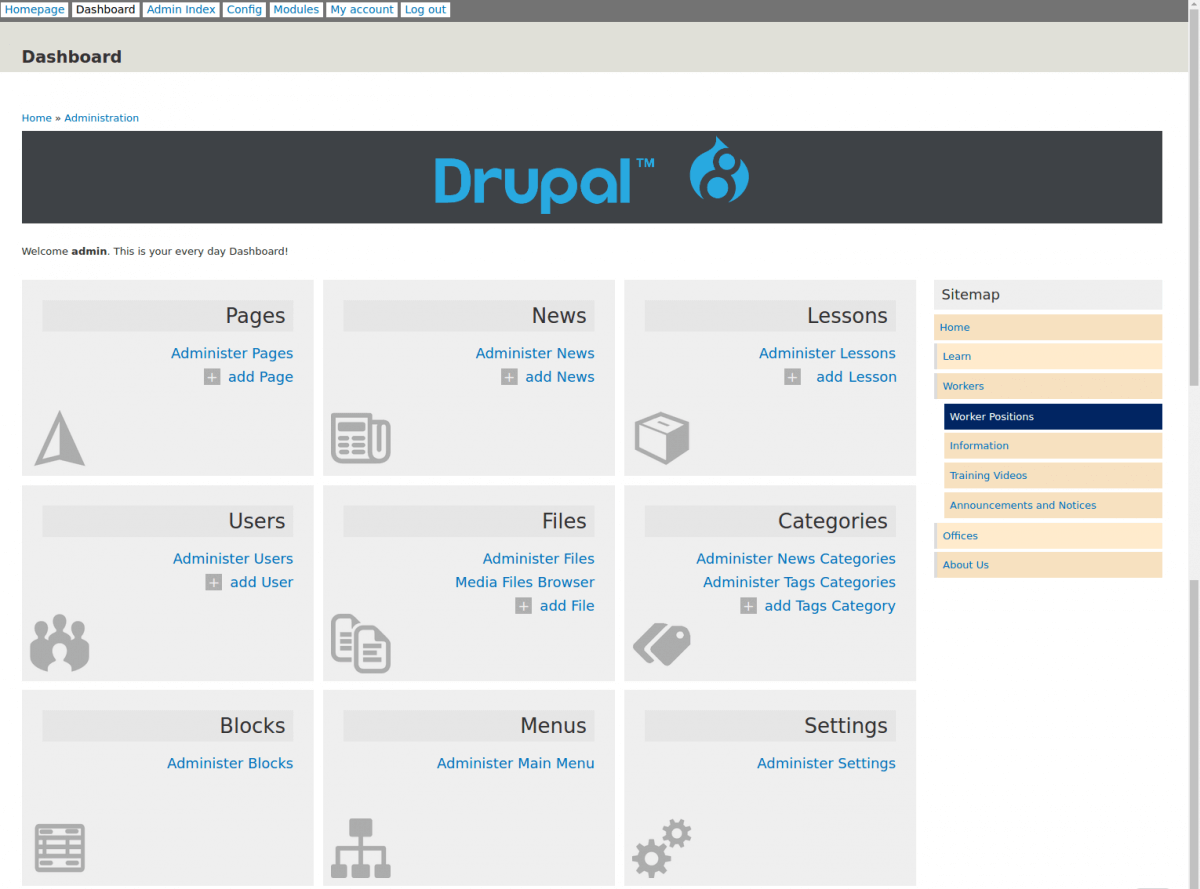
Task: Click the Files panel documents icon
Action: 361,643
